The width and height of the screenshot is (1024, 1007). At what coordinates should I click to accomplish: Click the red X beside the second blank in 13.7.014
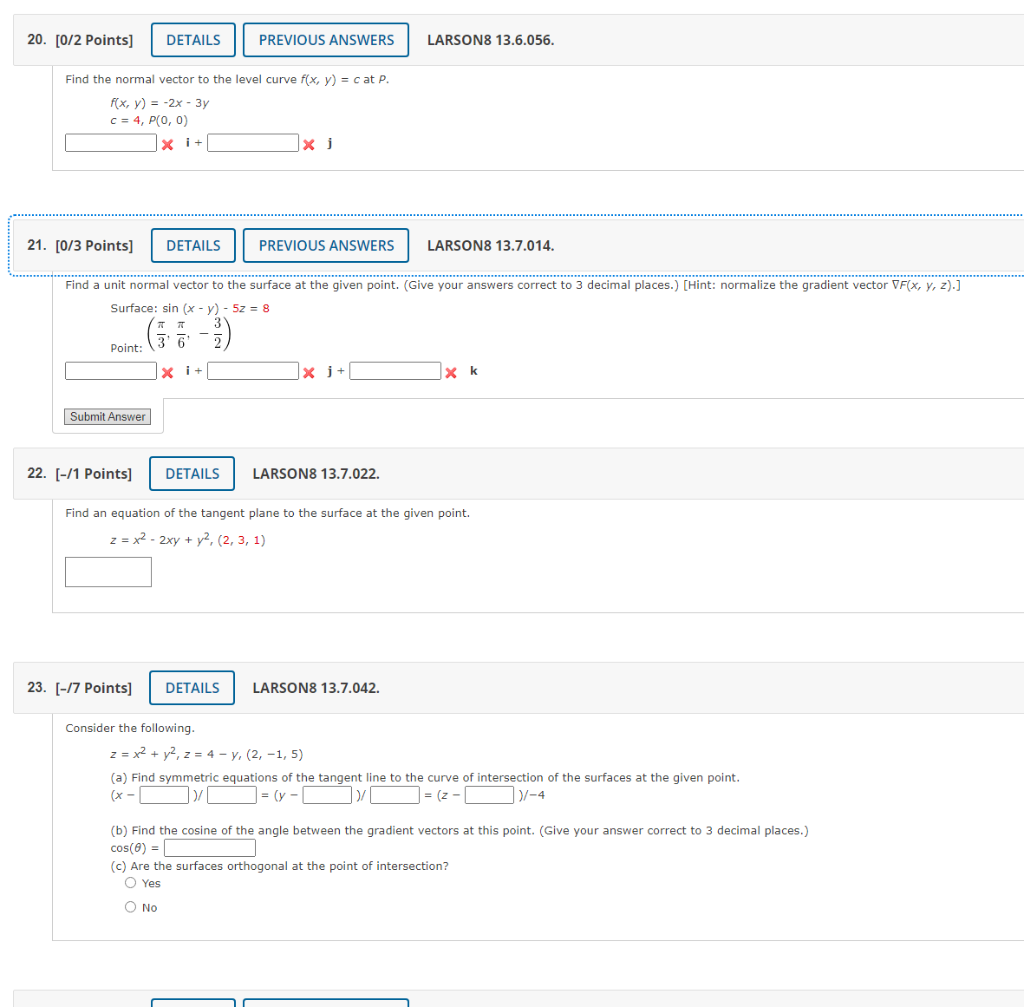pyautogui.click(x=309, y=371)
